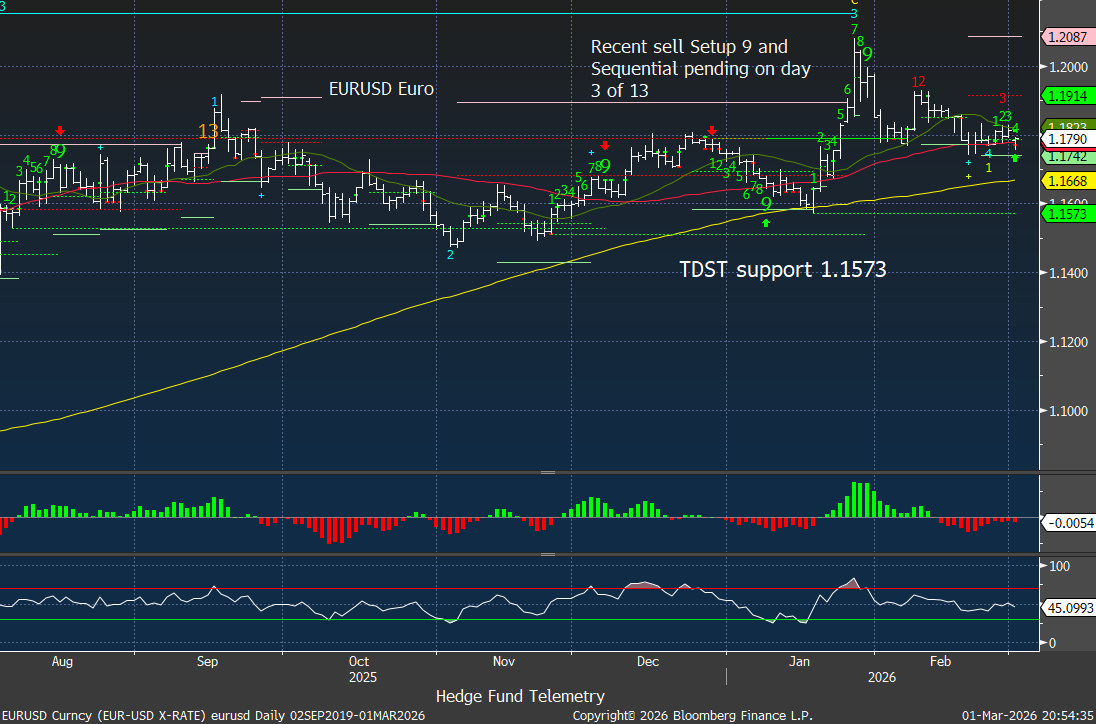Click the red arrow above late November's 9

(605, 146)
